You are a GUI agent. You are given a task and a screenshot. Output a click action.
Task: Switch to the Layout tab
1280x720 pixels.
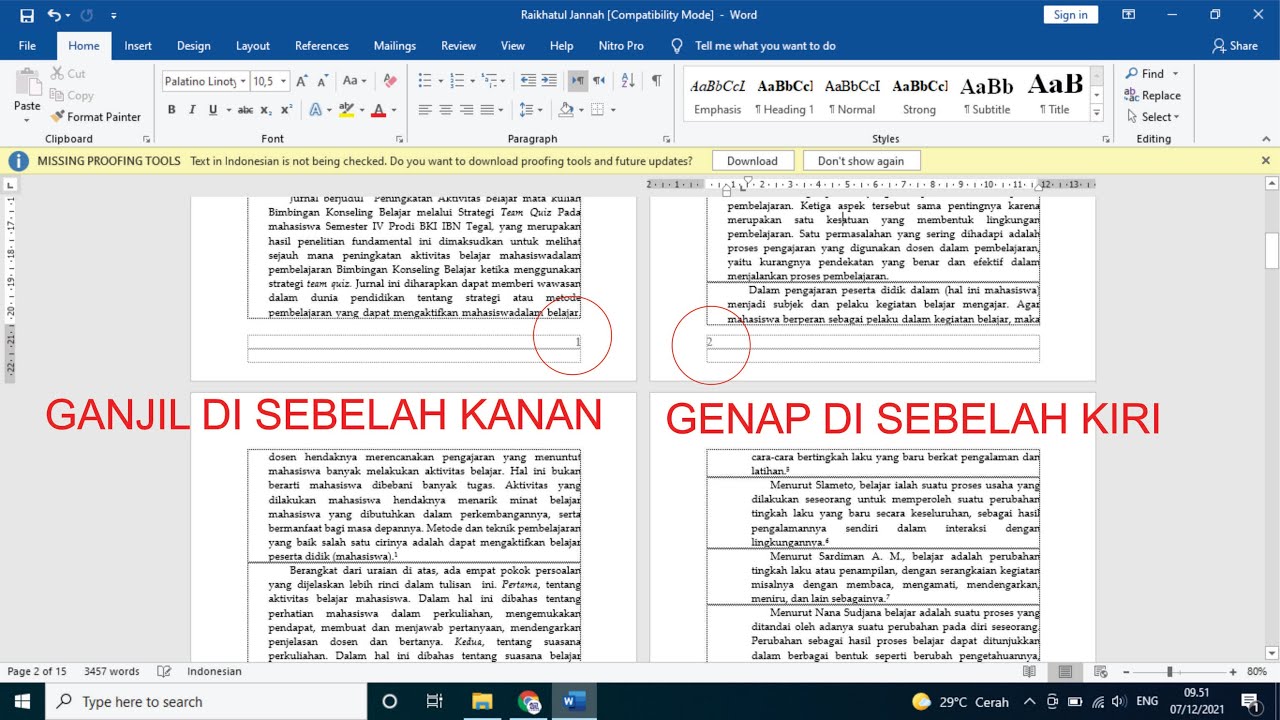253,46
